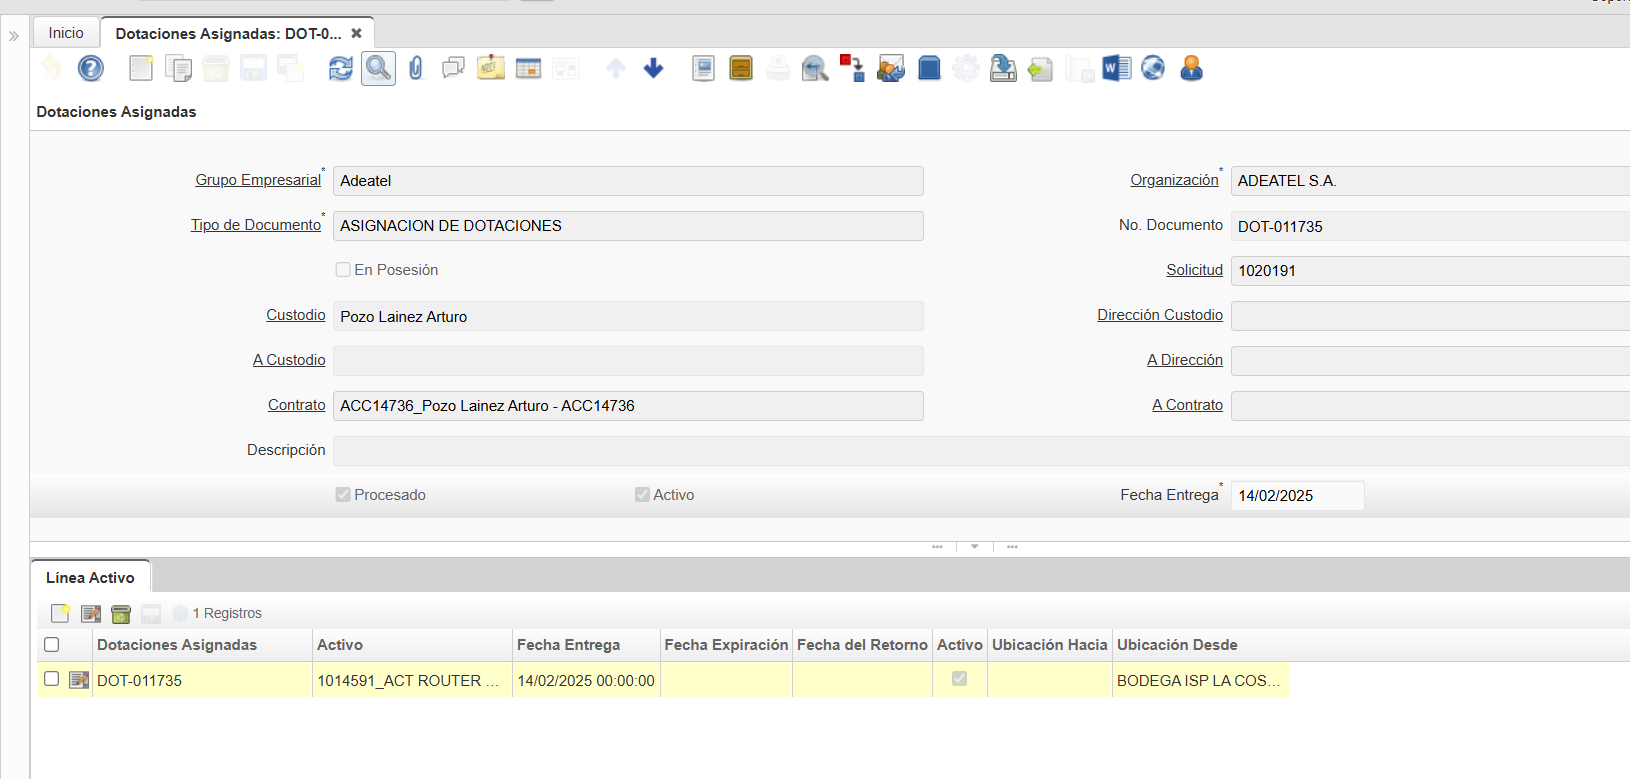Viewport: 1630px width, 779px height.
Task: Export document using the Word icon
Action: point(1116,68)
